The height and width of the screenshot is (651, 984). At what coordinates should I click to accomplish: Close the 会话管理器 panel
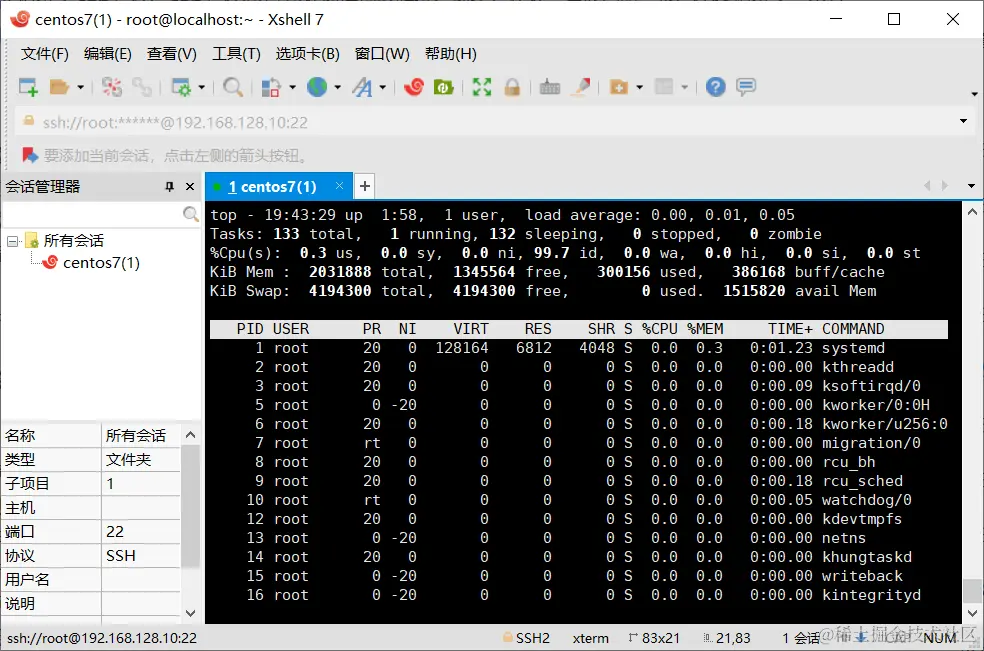(x=190, y=186)
